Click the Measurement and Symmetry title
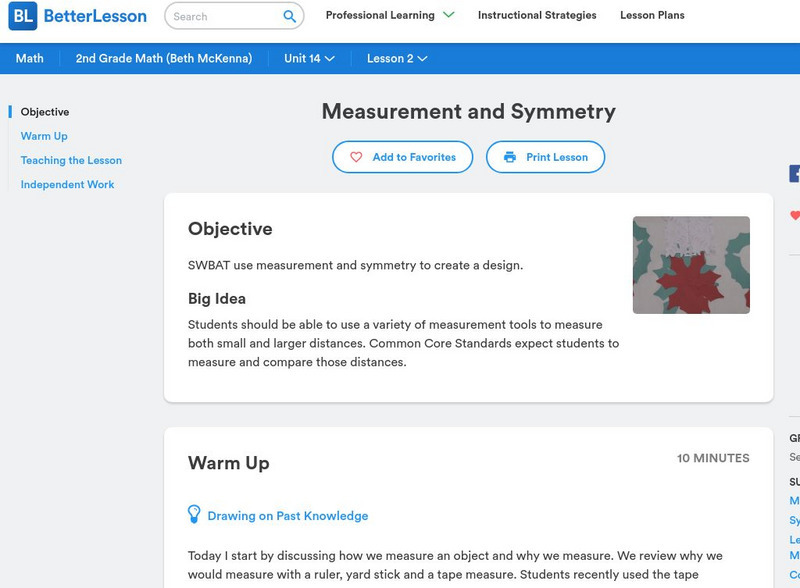Viewport: 800px width, 588px height. [469, 112]
